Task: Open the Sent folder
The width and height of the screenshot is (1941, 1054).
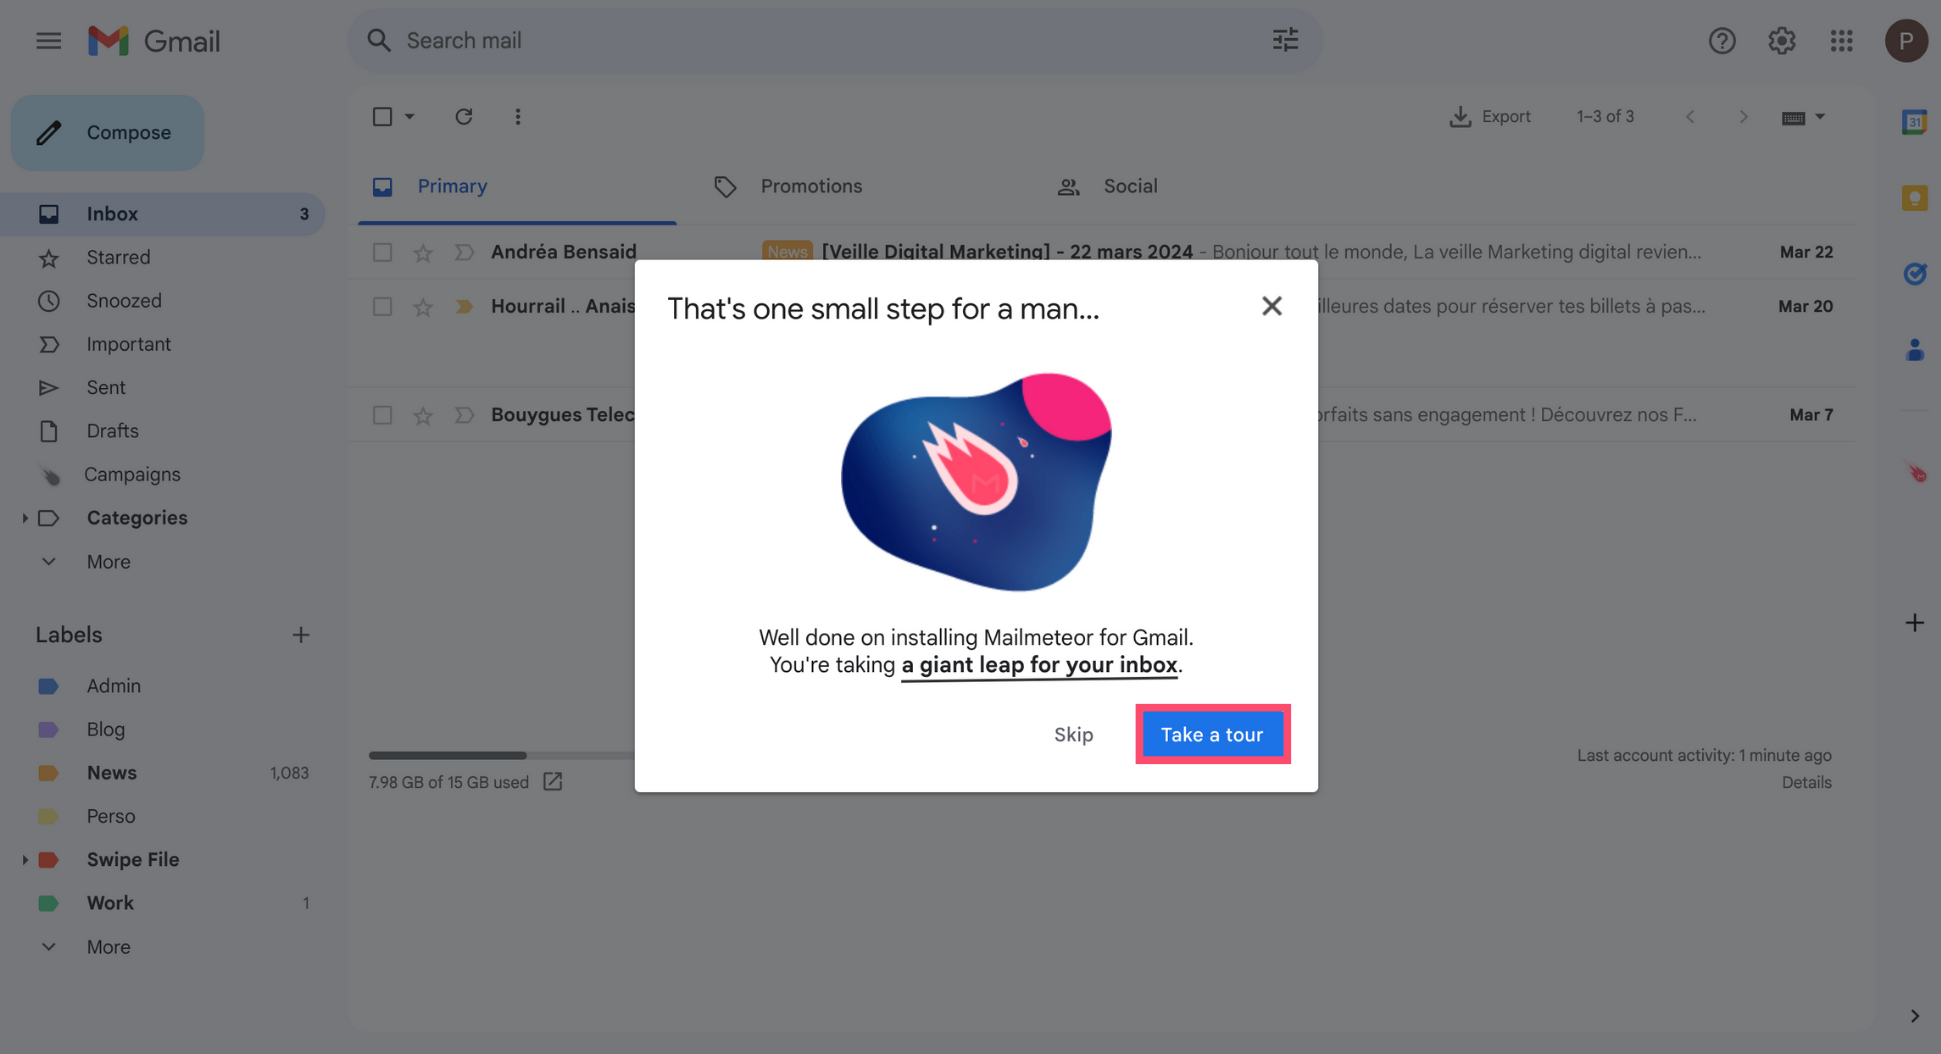Action: coord(162,388)
